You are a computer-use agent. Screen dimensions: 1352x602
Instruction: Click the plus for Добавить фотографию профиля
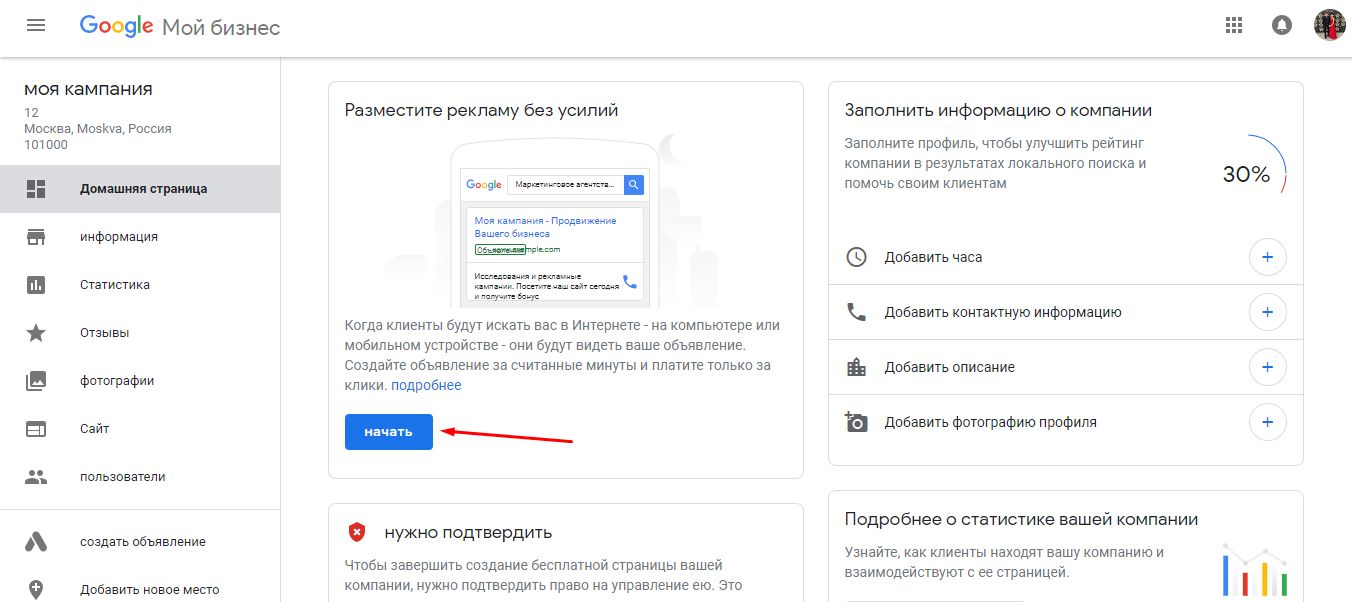[1268, 422]
